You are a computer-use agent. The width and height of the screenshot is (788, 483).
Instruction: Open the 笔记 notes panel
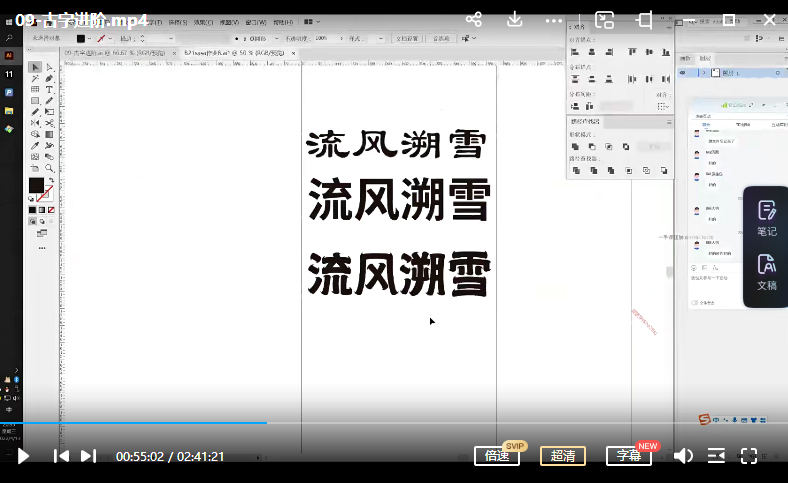[766, 218]
